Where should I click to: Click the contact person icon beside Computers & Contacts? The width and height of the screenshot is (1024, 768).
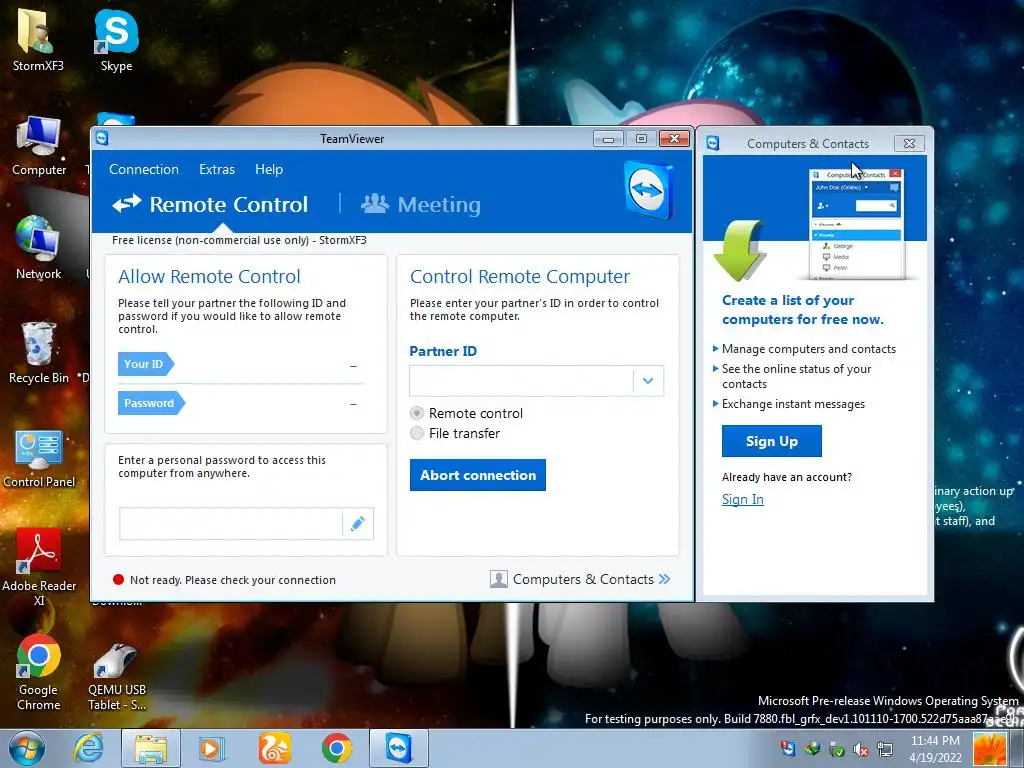(498, 579)
